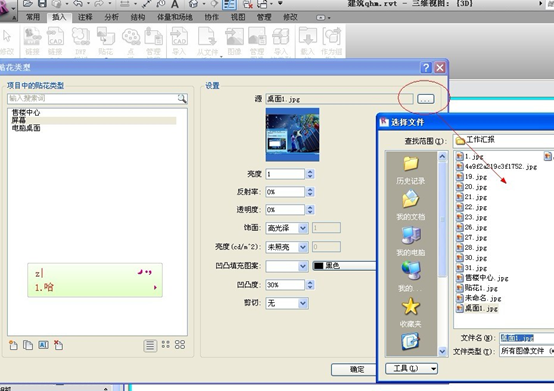Click the delete decal type icon
The height and width of the screenshot is (391, 554).
click(58, 345)
